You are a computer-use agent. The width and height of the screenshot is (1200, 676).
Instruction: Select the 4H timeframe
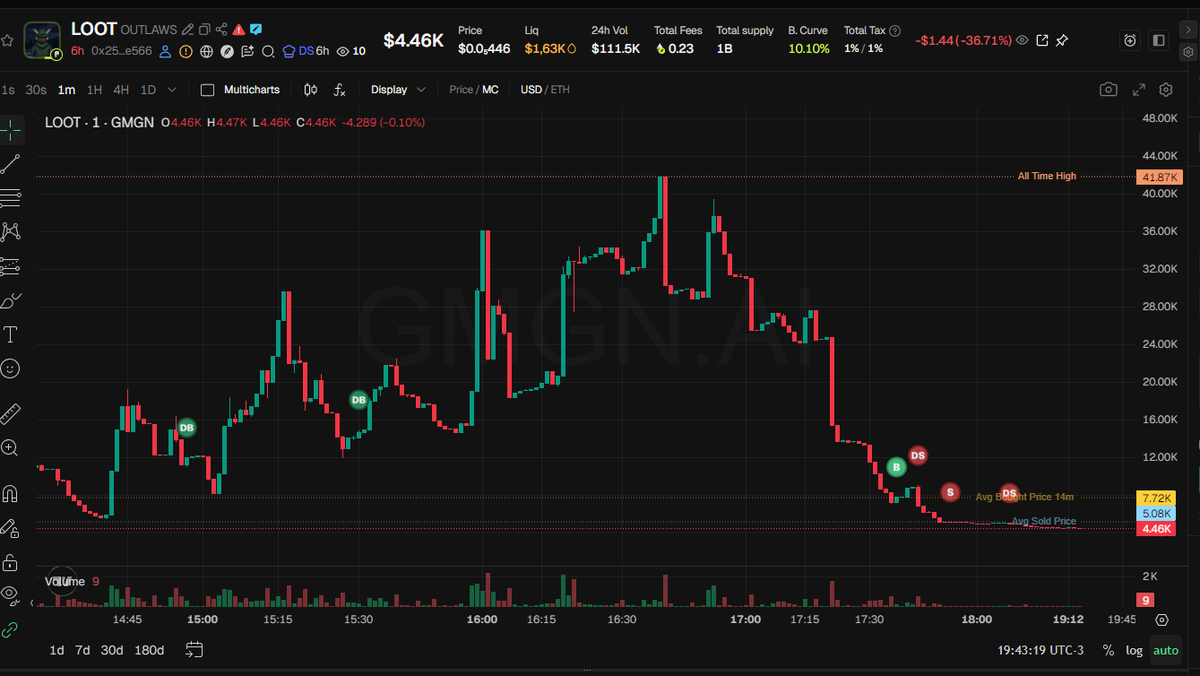[121, 90]
